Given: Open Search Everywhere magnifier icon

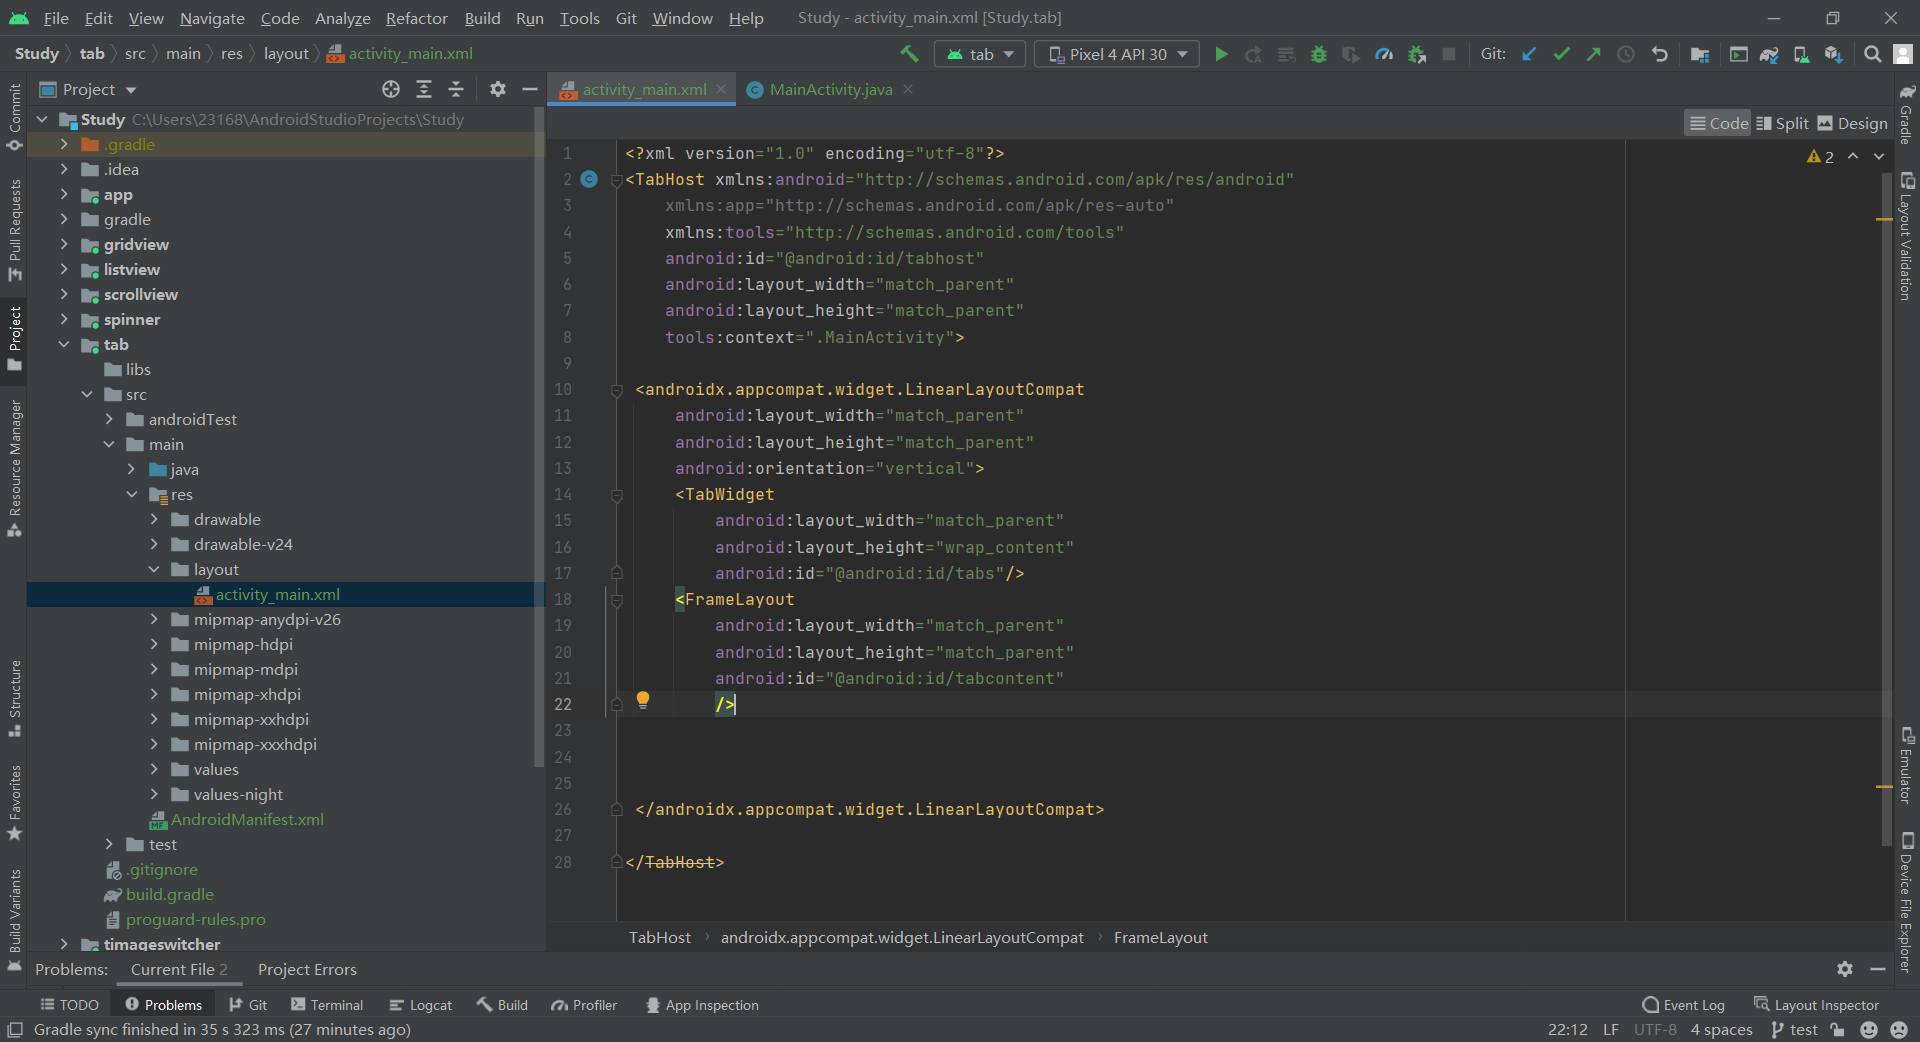Looking at the screenshot, I should point(1872,54).
